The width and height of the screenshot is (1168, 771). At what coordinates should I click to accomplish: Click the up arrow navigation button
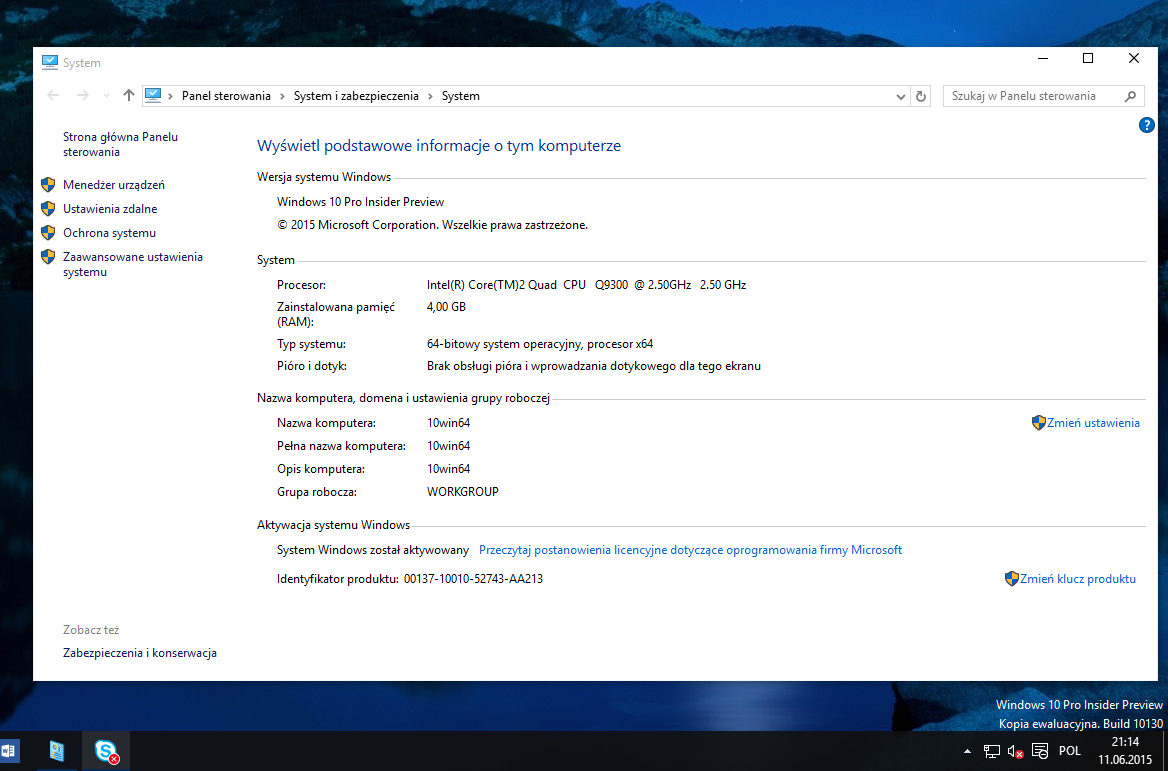(128, 96)
